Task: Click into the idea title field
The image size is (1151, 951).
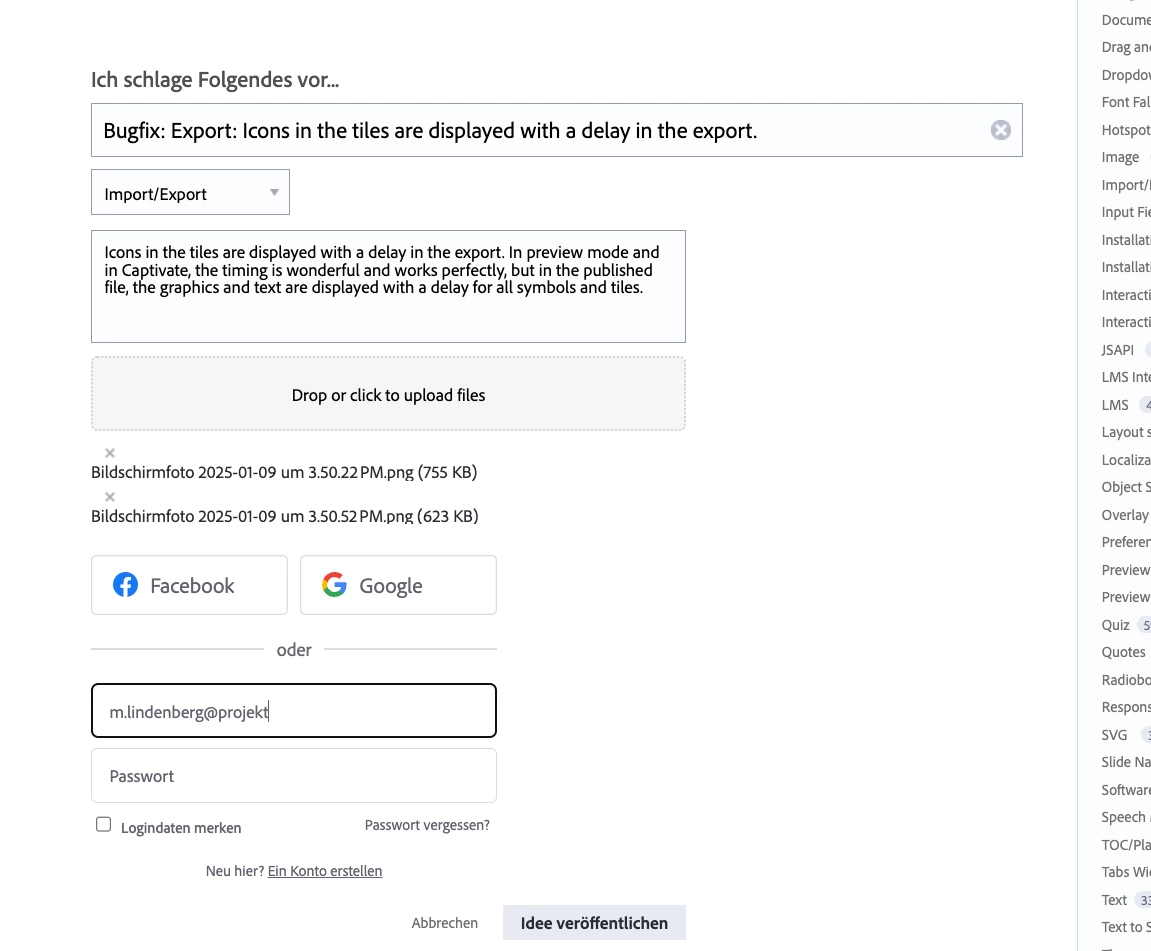Action: coord(540,130)
